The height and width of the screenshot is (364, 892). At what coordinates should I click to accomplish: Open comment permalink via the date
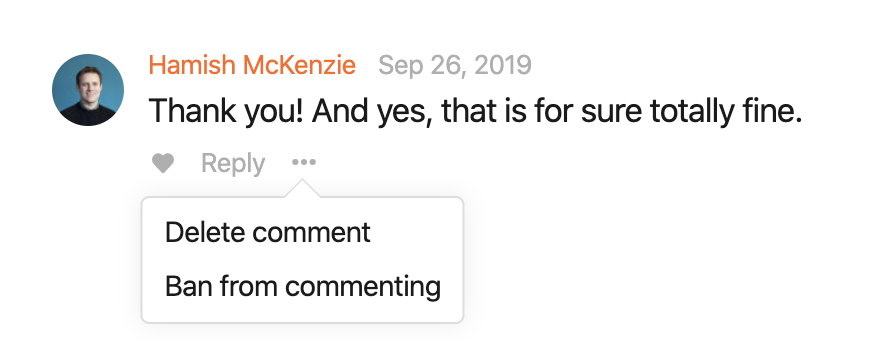[x=455, y=65]
